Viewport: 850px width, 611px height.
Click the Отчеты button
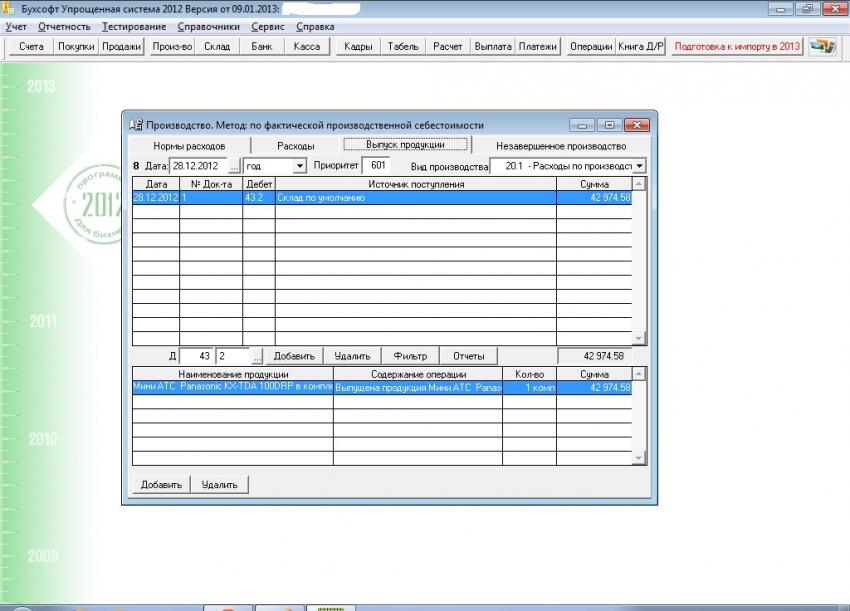point(468,356)
